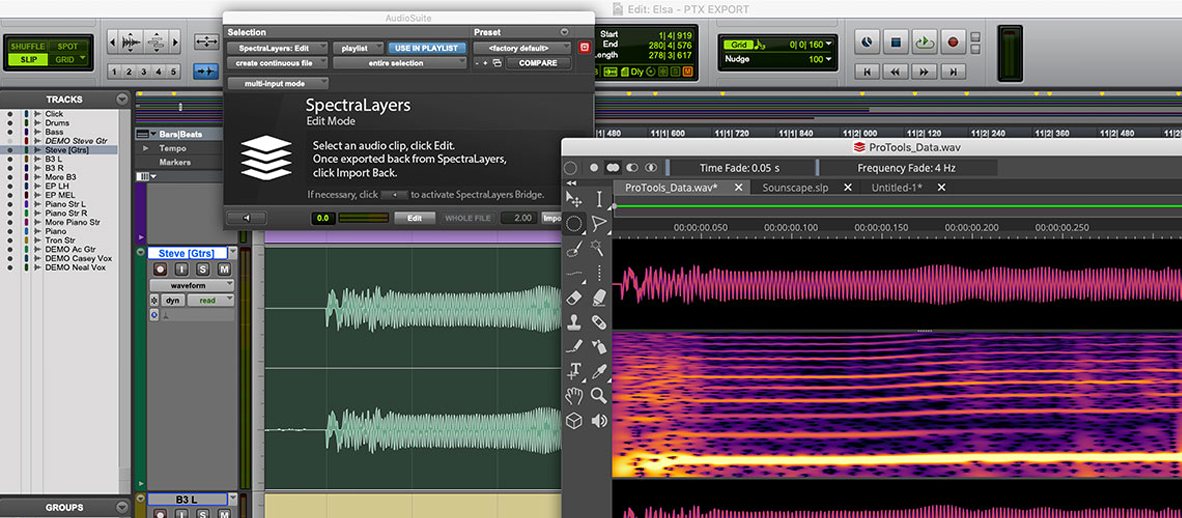Select the polygonal lasso selection tool
This screenshot has width=1182, height=518.
tap(599, 223)
